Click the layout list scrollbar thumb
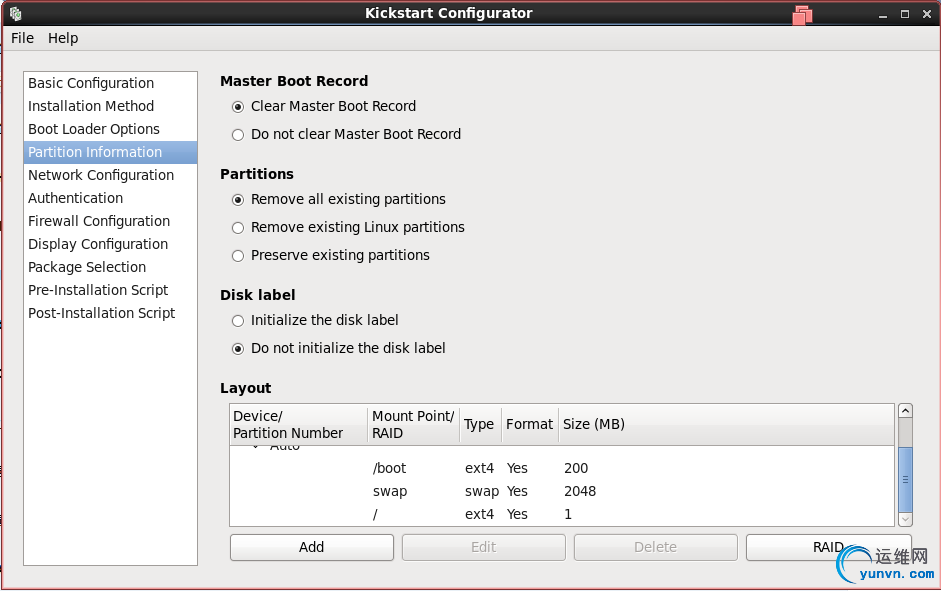The image size is (941, 591). [905, 479]
